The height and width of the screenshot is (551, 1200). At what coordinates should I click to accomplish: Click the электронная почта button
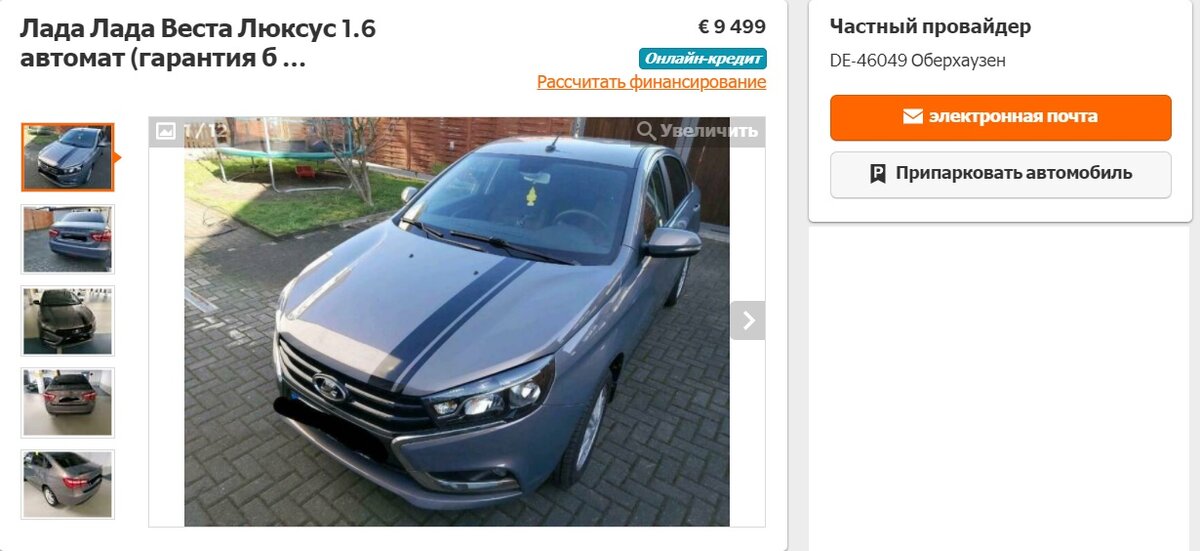point(1000,117)
